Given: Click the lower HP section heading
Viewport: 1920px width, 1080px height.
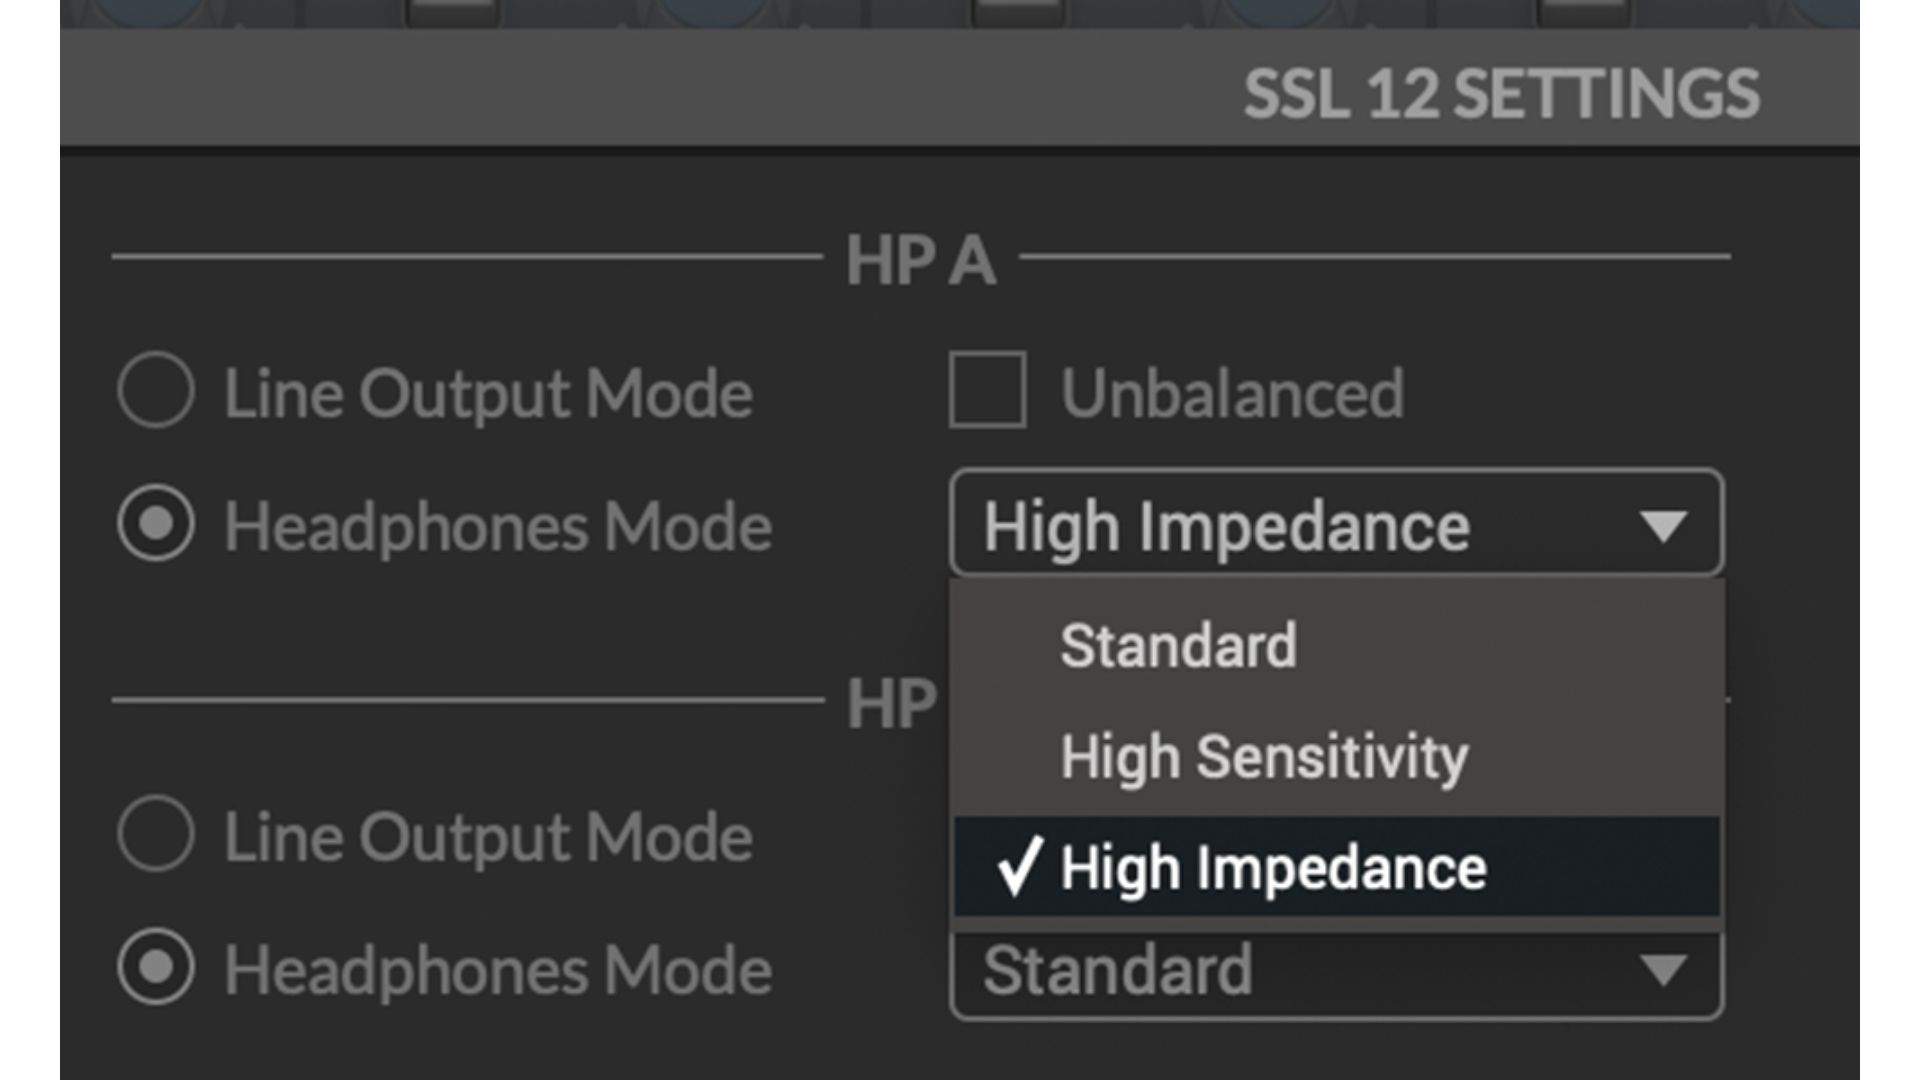Looking at the screenshot, I should click(x=892, y=703).
